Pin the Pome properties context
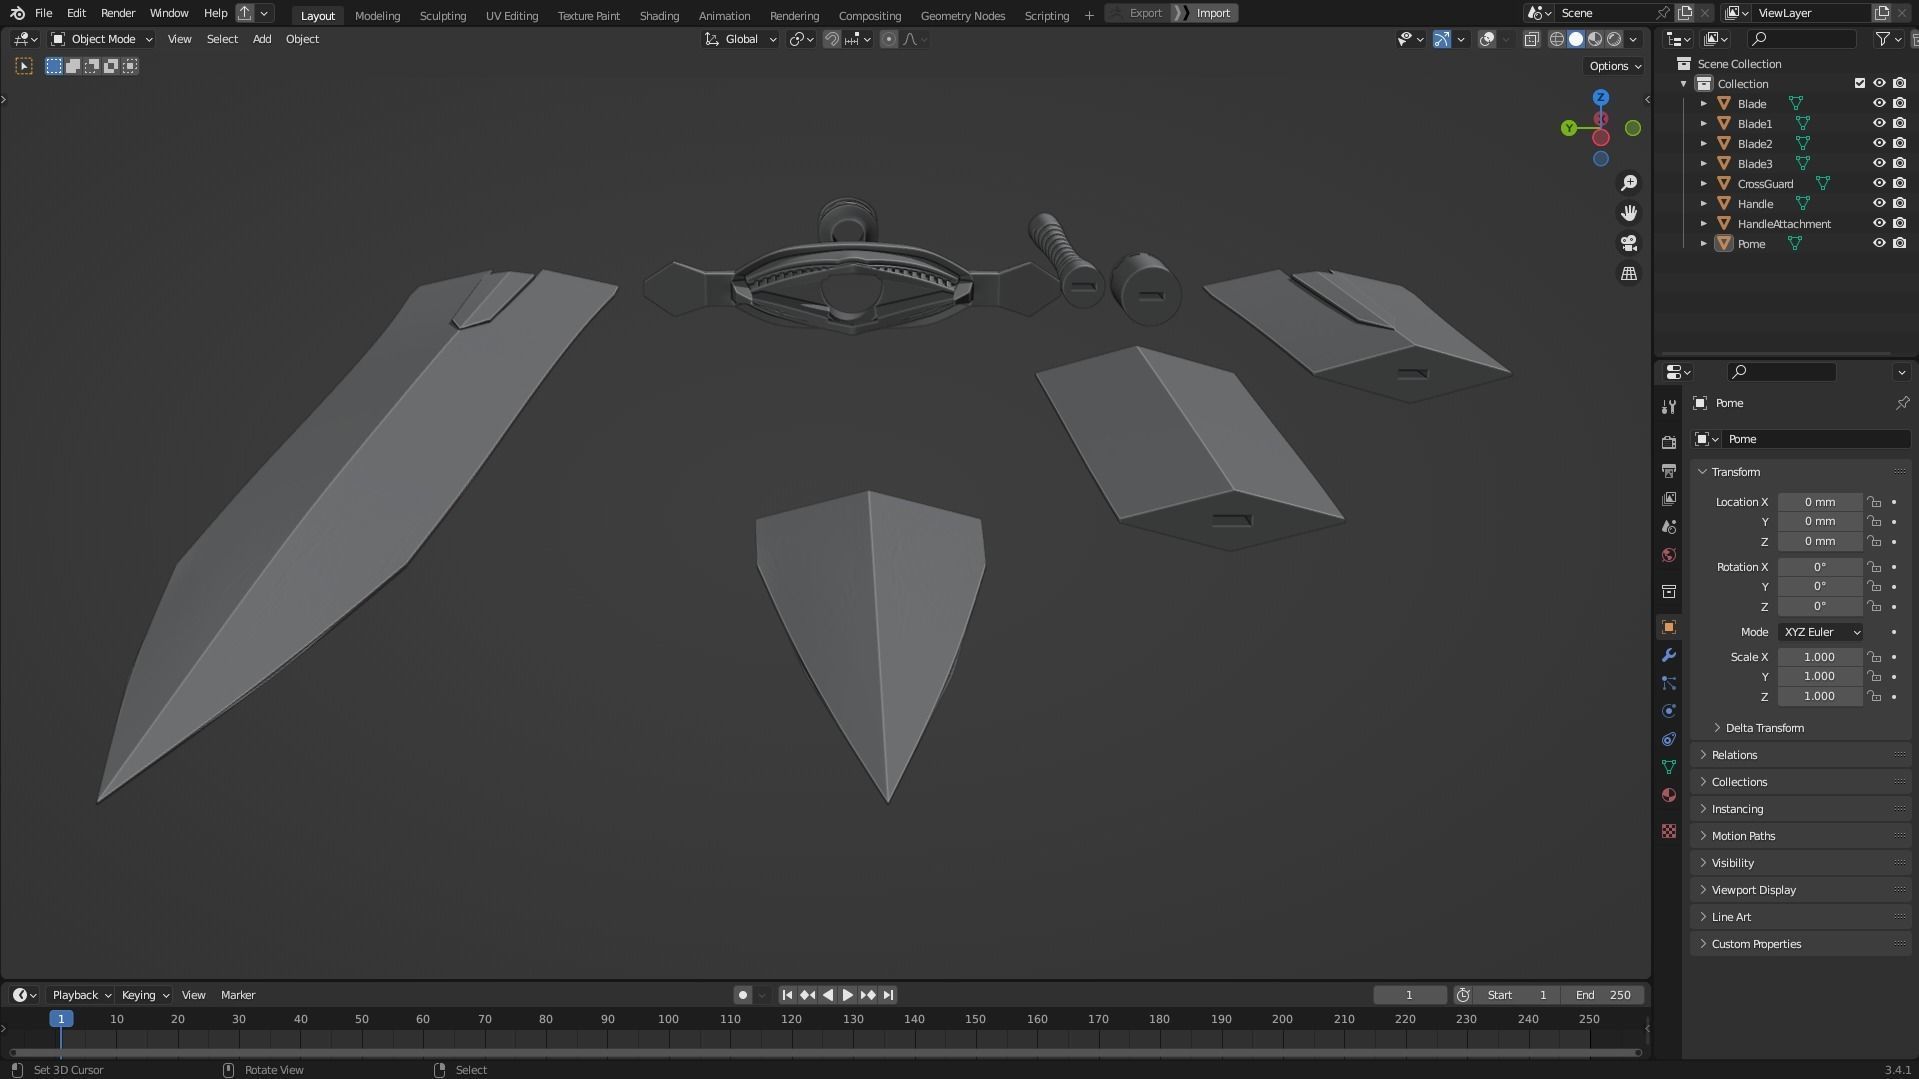Viewport: 1919px width, 1079px height. [x=1902, y=403]
